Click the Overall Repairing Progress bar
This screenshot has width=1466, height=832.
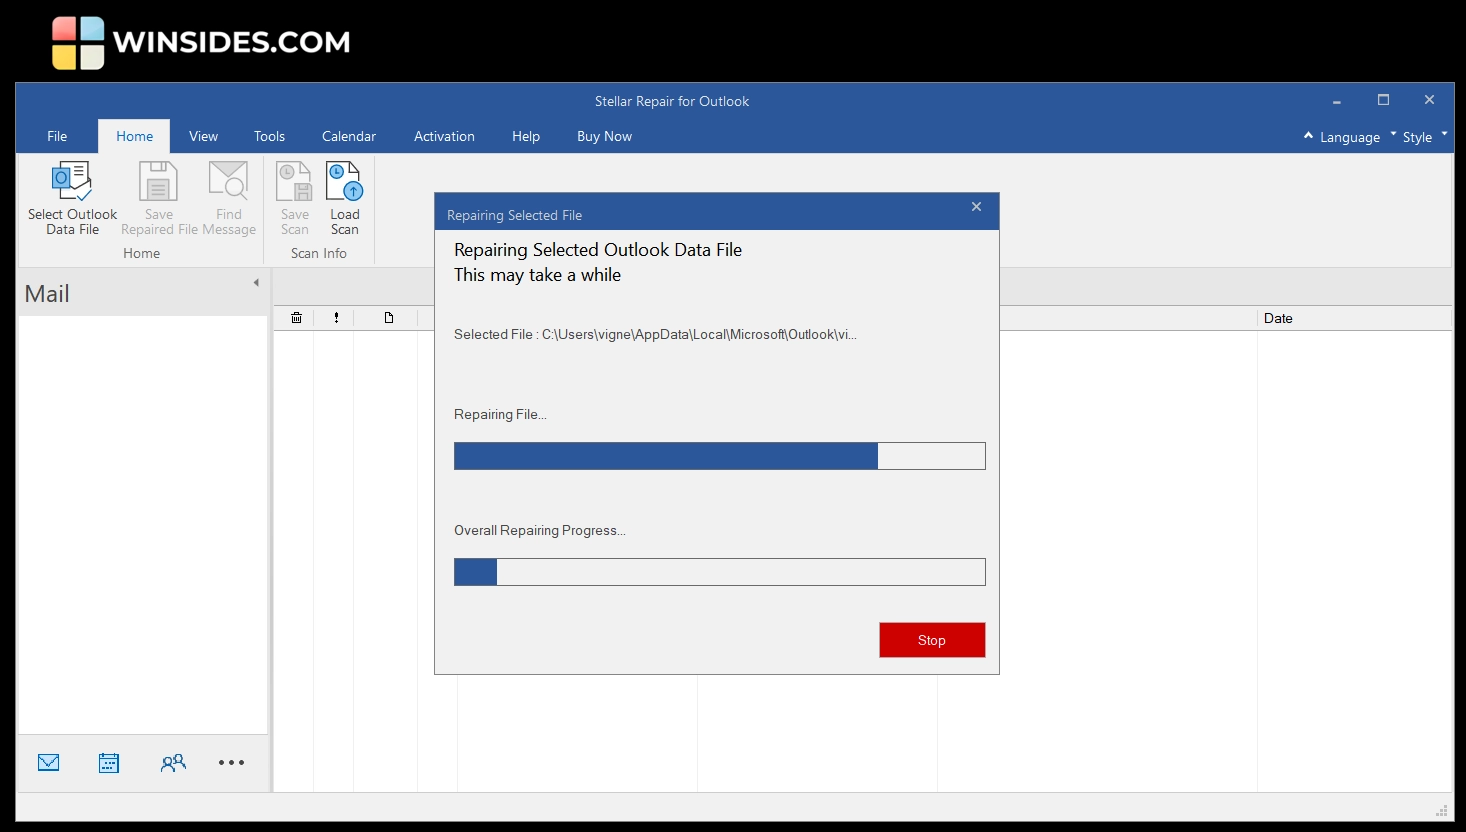[x=719, y=572]
